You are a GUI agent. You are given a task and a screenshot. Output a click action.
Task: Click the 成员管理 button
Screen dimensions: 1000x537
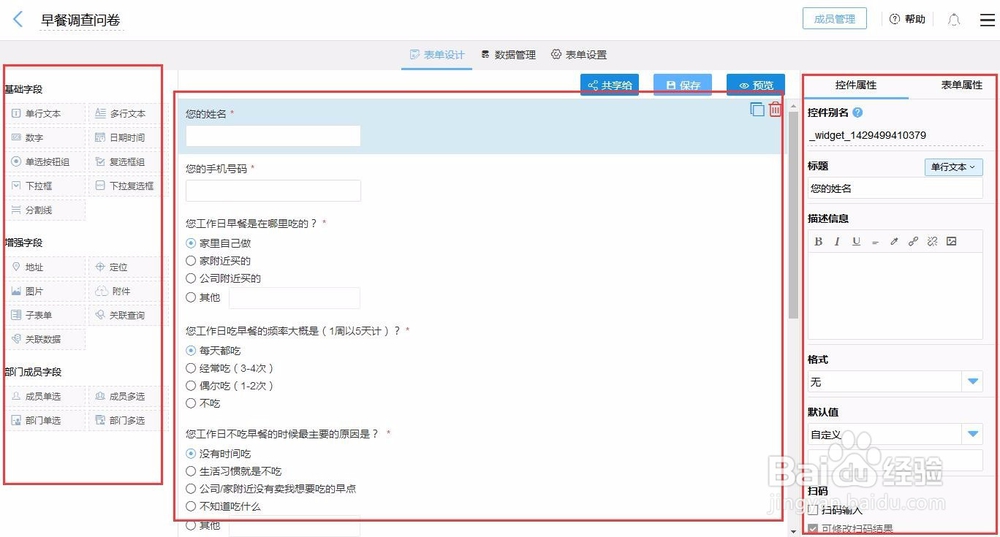pyautogui.click(x=834, y=19)
